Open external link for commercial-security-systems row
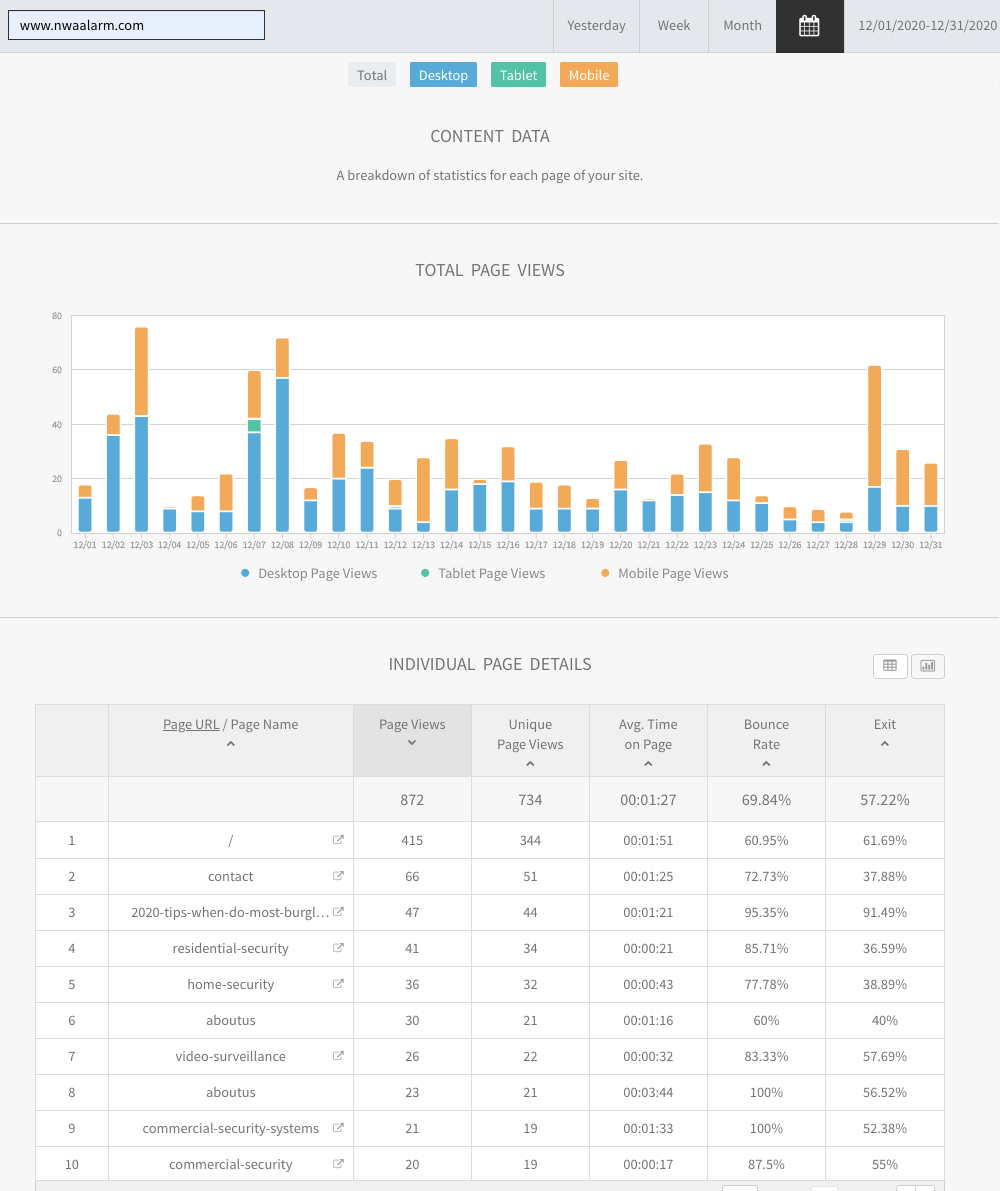Screen dimensions: 1000x1191 pyautogui.click(x=339, y=1127)
